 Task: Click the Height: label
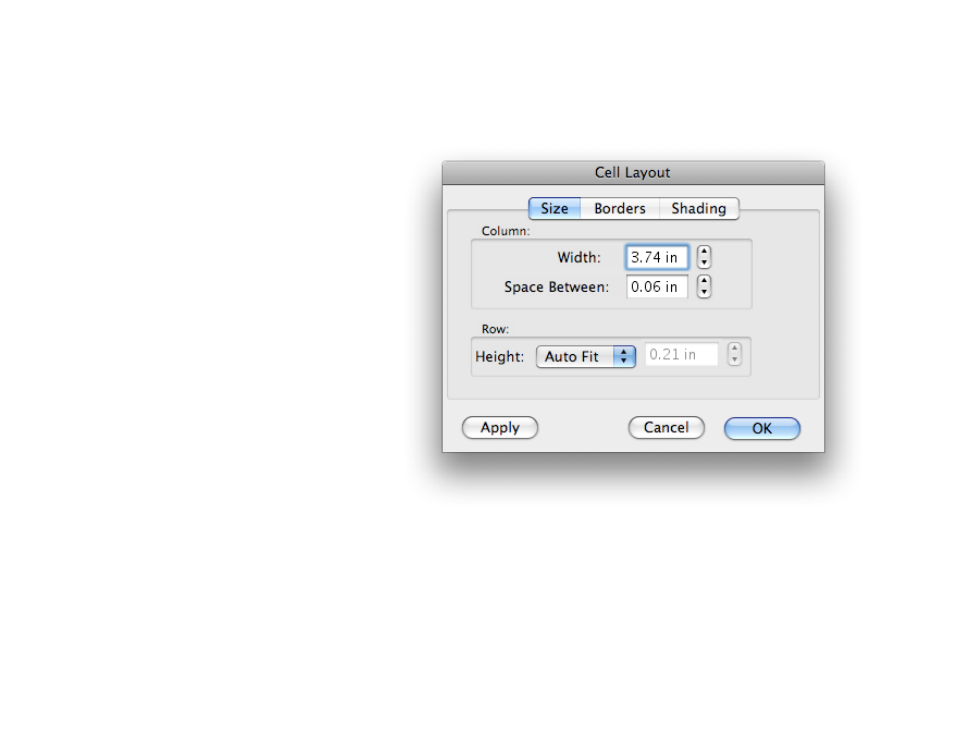500,357
